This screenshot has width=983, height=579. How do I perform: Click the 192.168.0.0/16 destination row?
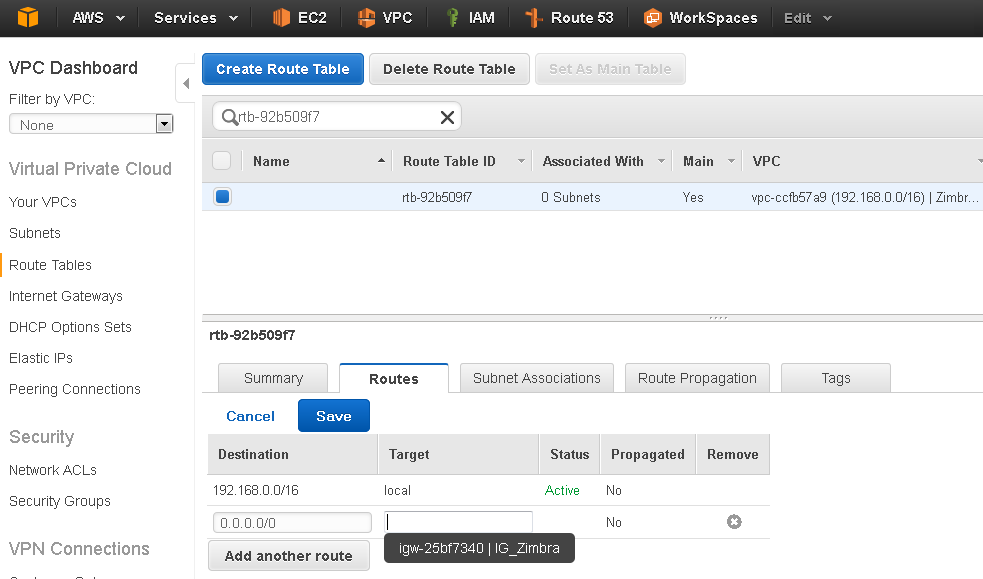point(488,490)
